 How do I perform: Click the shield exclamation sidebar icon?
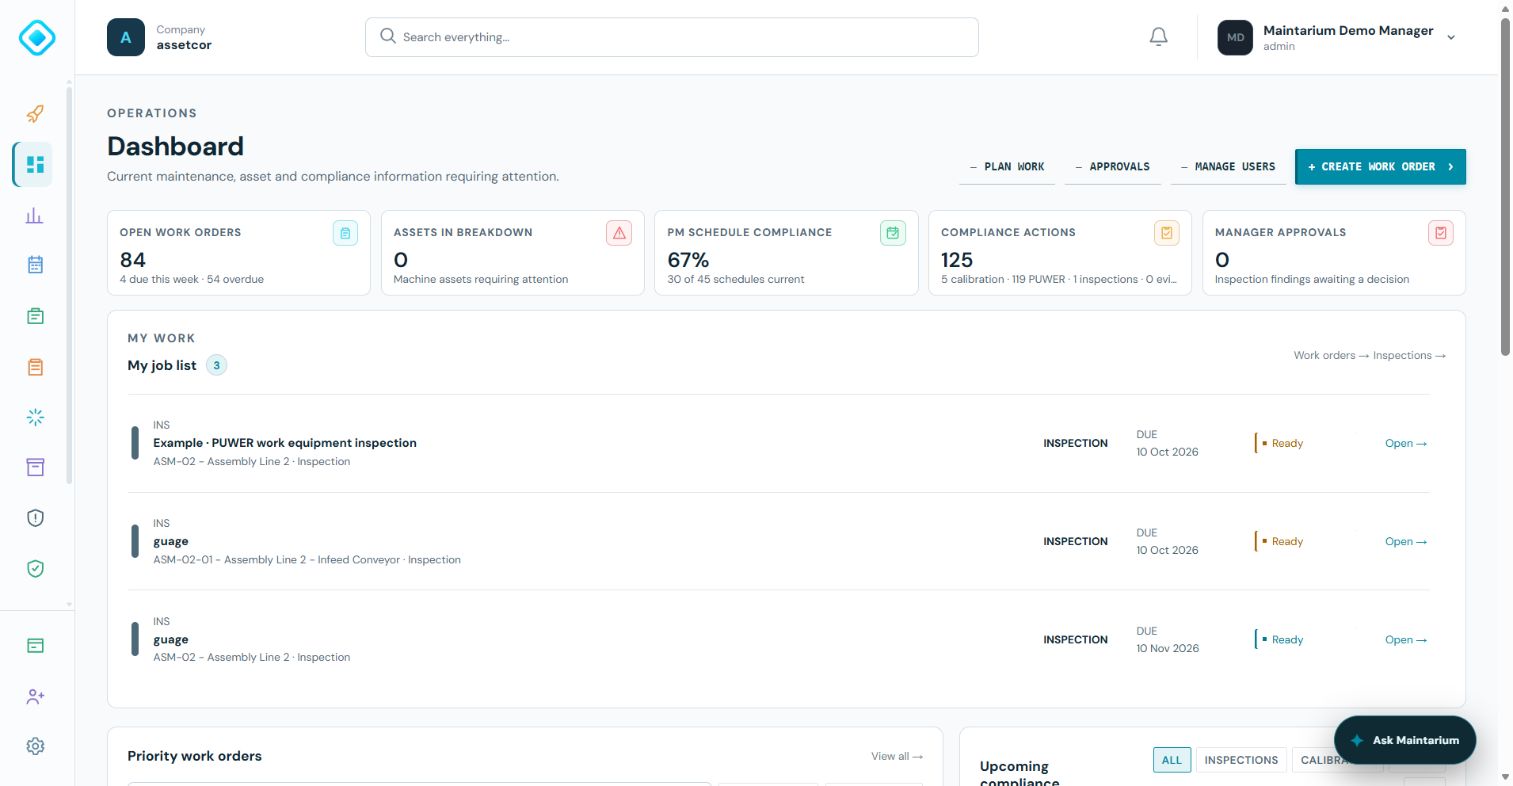pos(35,518)
